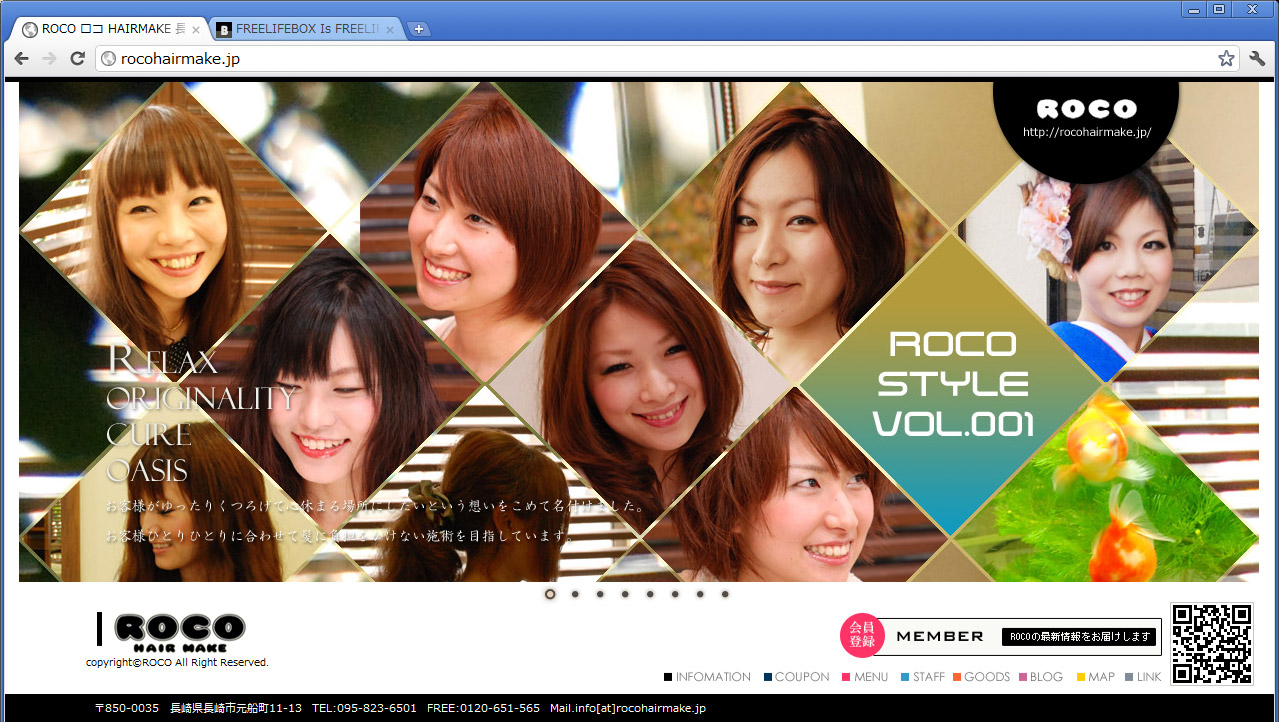Select the fifth slideshow dot
Viewport: 1279px width, 722px height.
click(650, 594)
